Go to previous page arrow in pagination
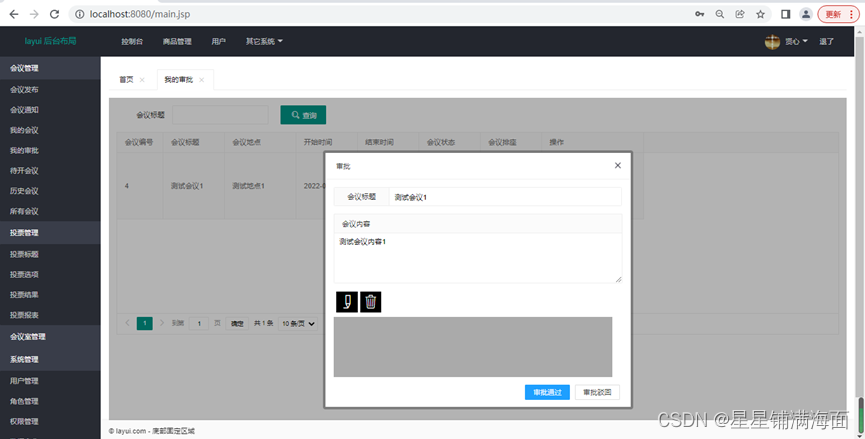Screen dimensions: 865x439 [x=127, y=323]
